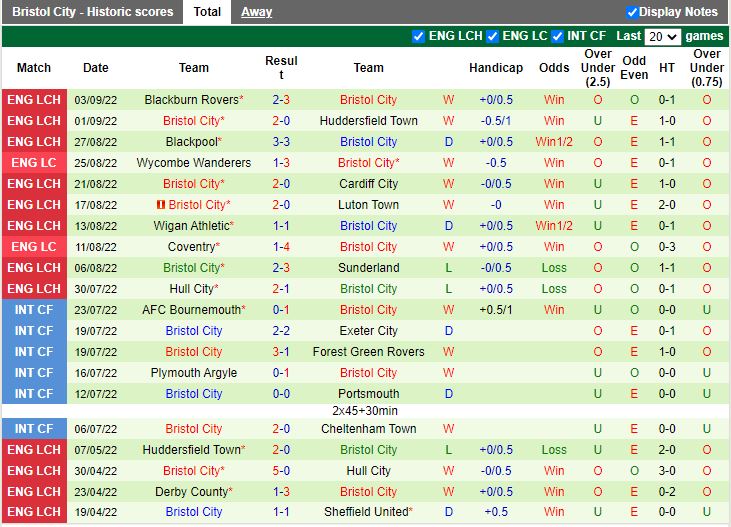
Task: Click the 2x45+30min note
Action: pyautogui.click(x=365, y=411)
